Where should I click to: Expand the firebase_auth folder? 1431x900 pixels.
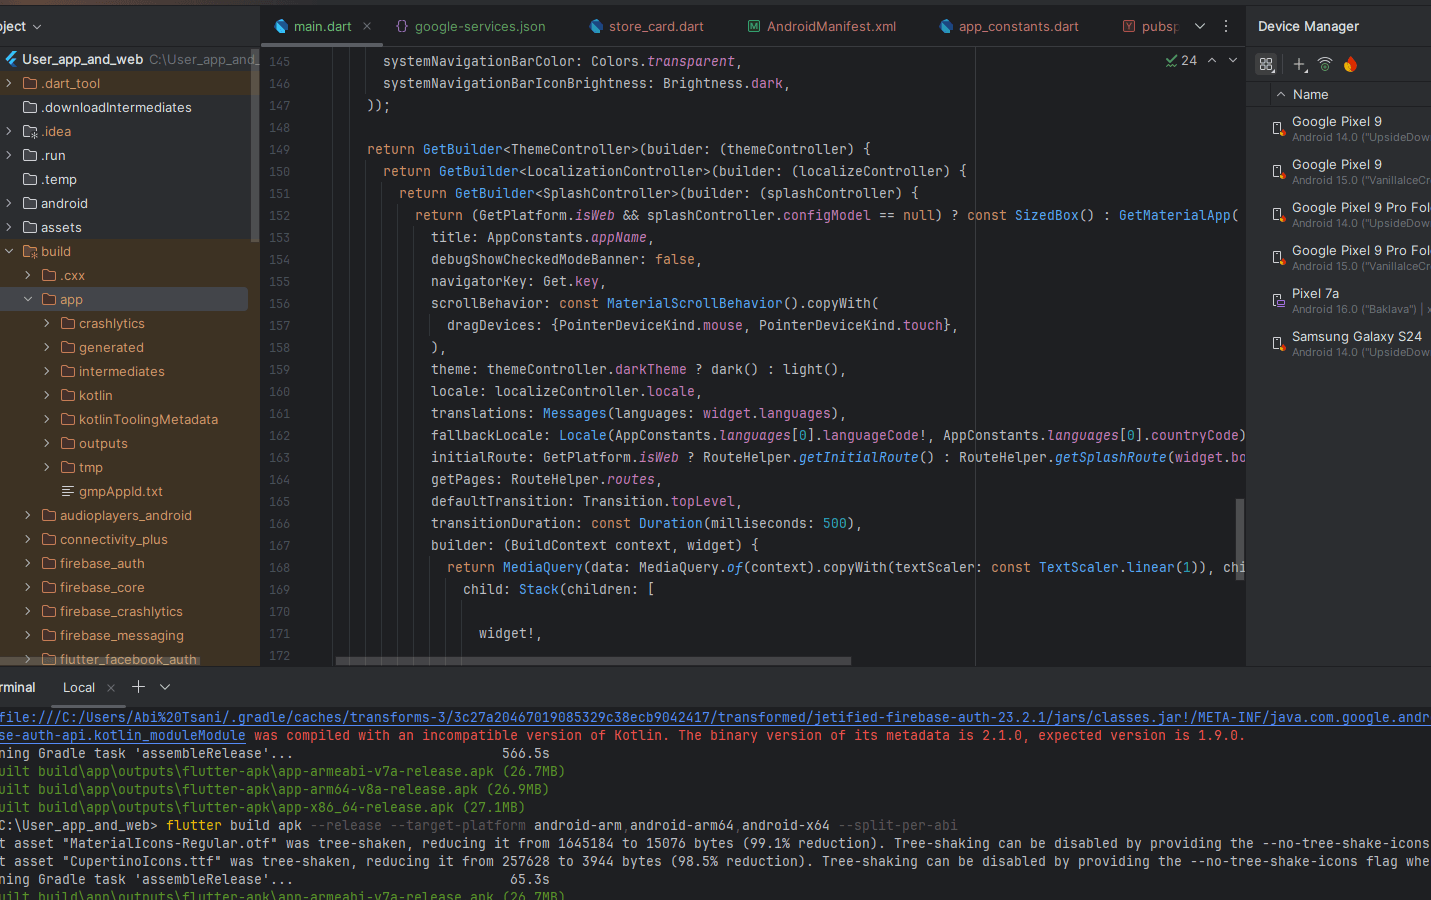pos(28,563)
